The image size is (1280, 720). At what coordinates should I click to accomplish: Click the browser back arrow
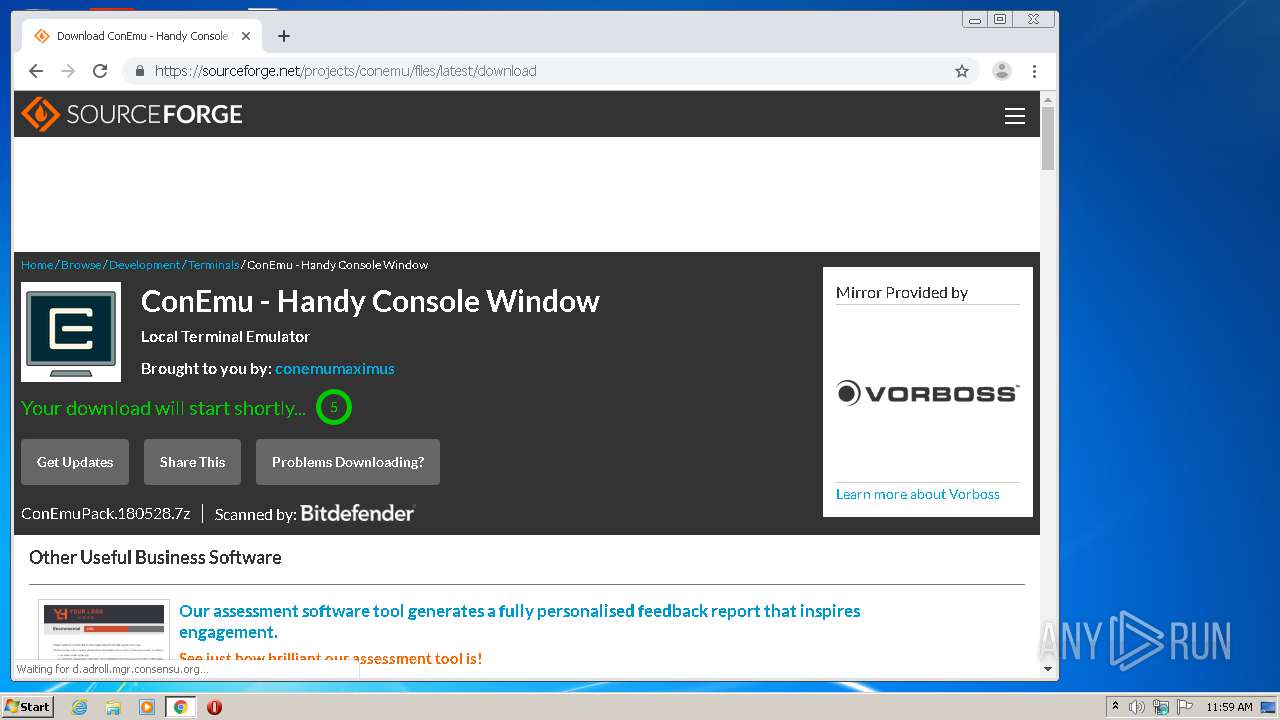click(x=36, y=71)
